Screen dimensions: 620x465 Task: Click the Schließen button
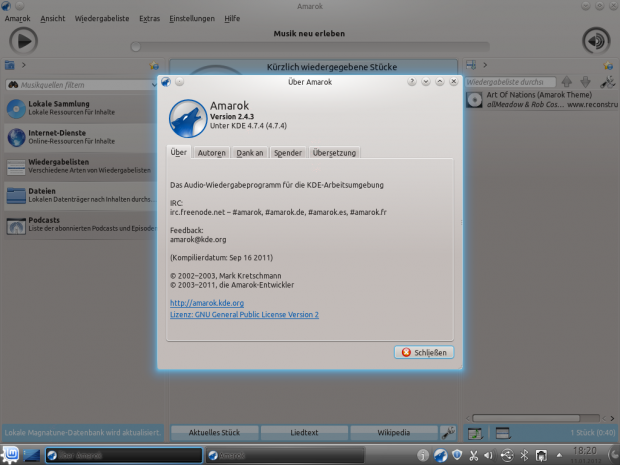424,352
